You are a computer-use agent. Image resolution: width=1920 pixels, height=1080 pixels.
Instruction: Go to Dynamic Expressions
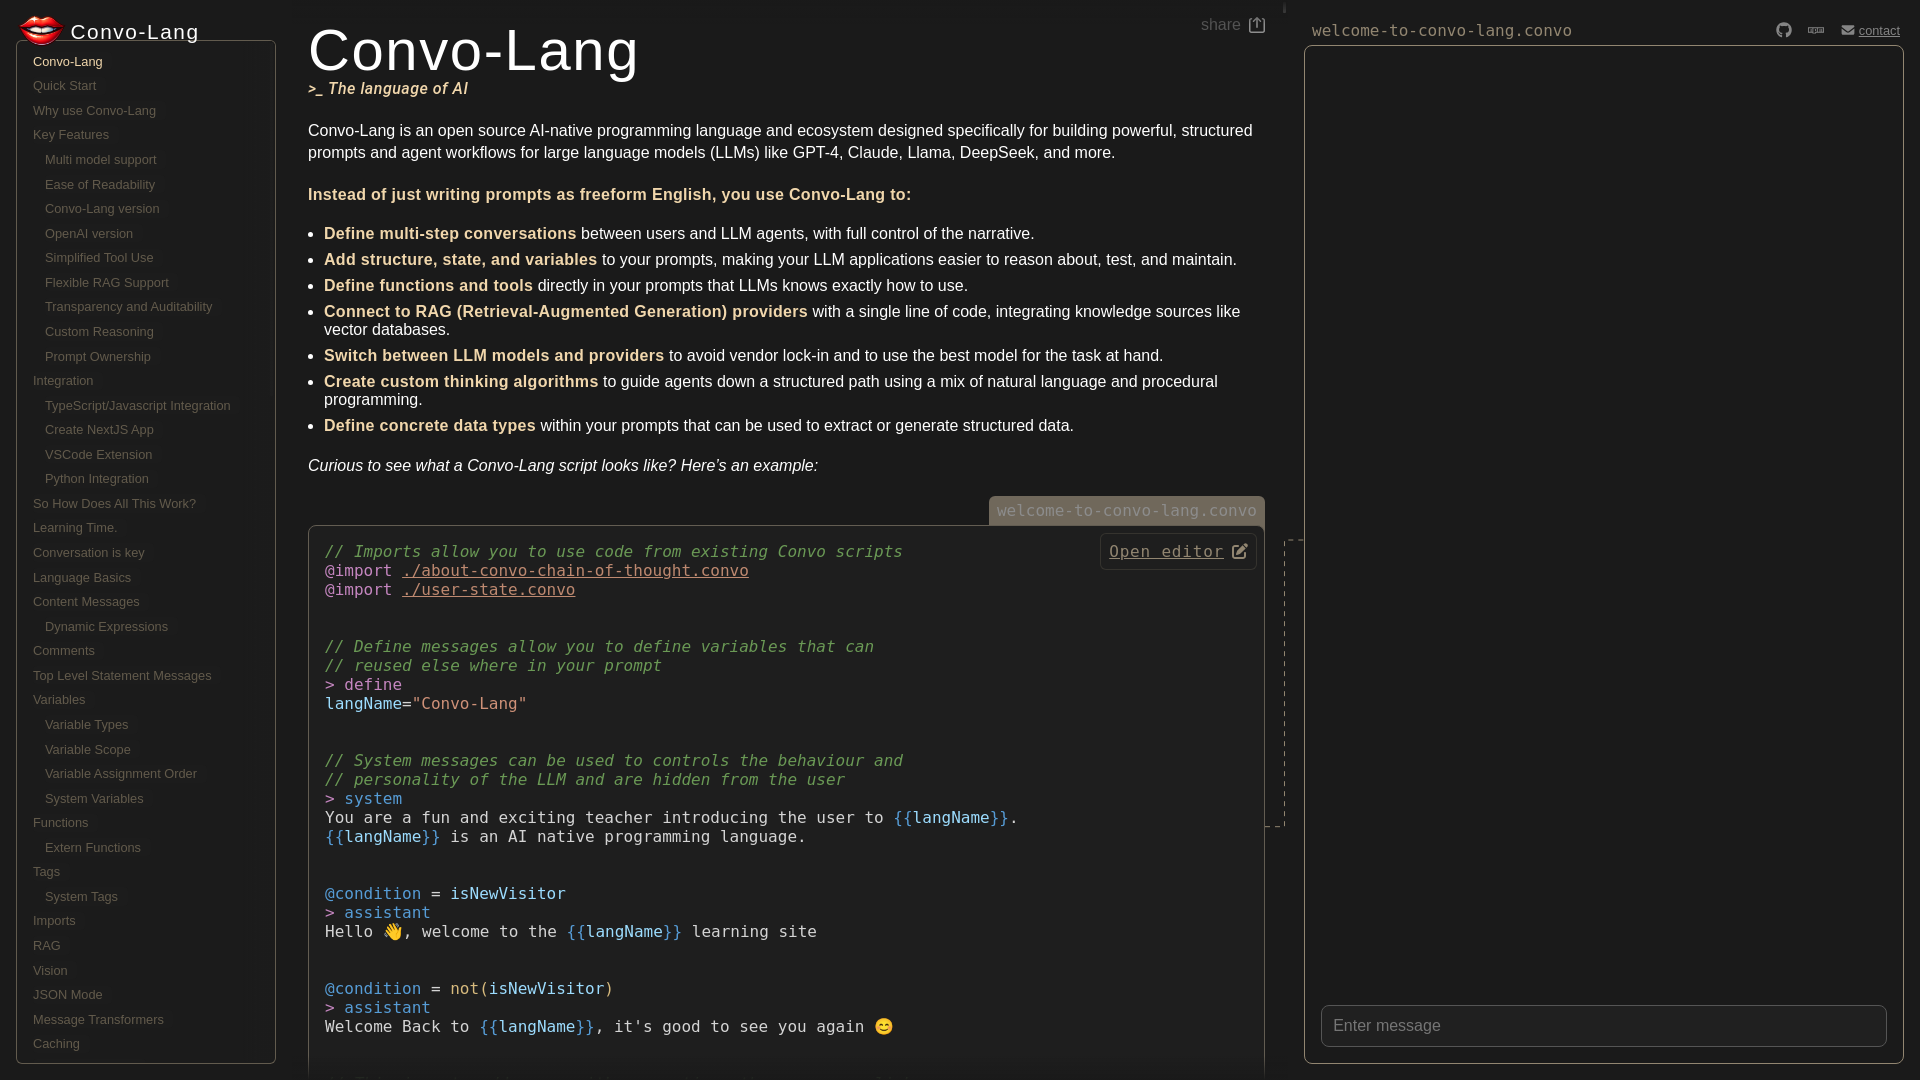[x=106, y=627]
